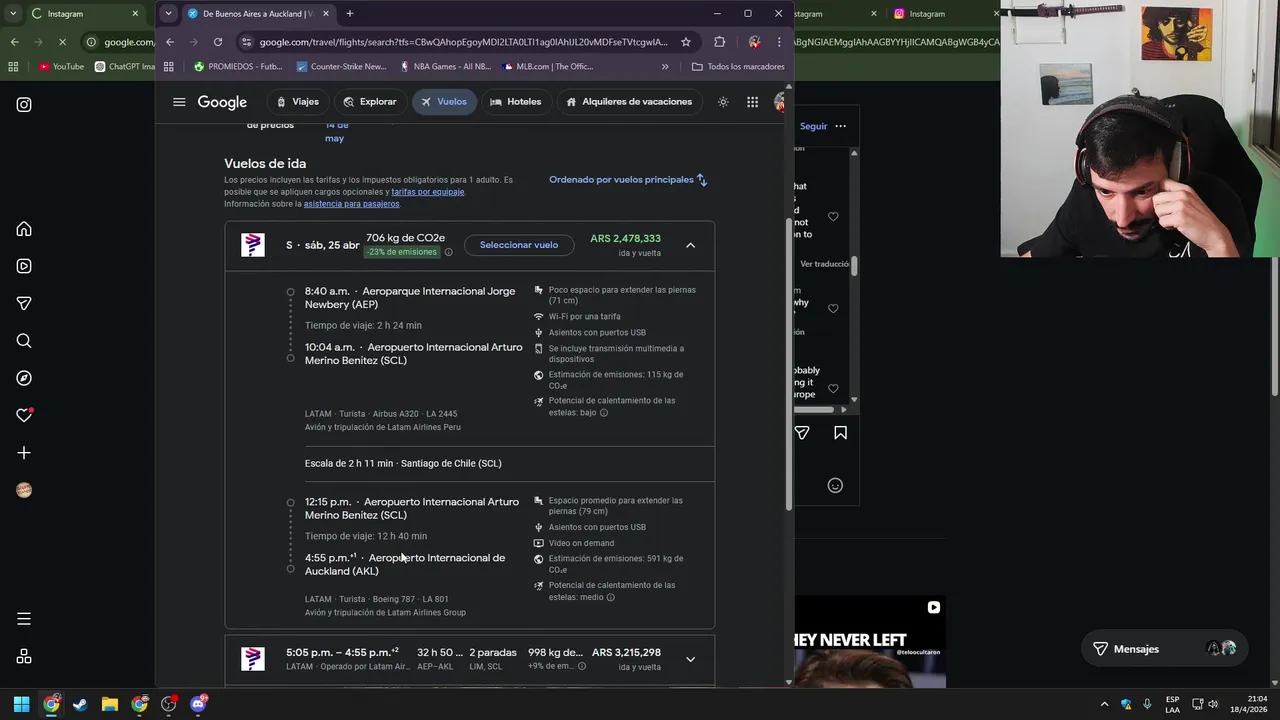This screenshot has height=720, width=1280.
Task: Open the tab search dropdown in Flights window
Action: point(168,14)
